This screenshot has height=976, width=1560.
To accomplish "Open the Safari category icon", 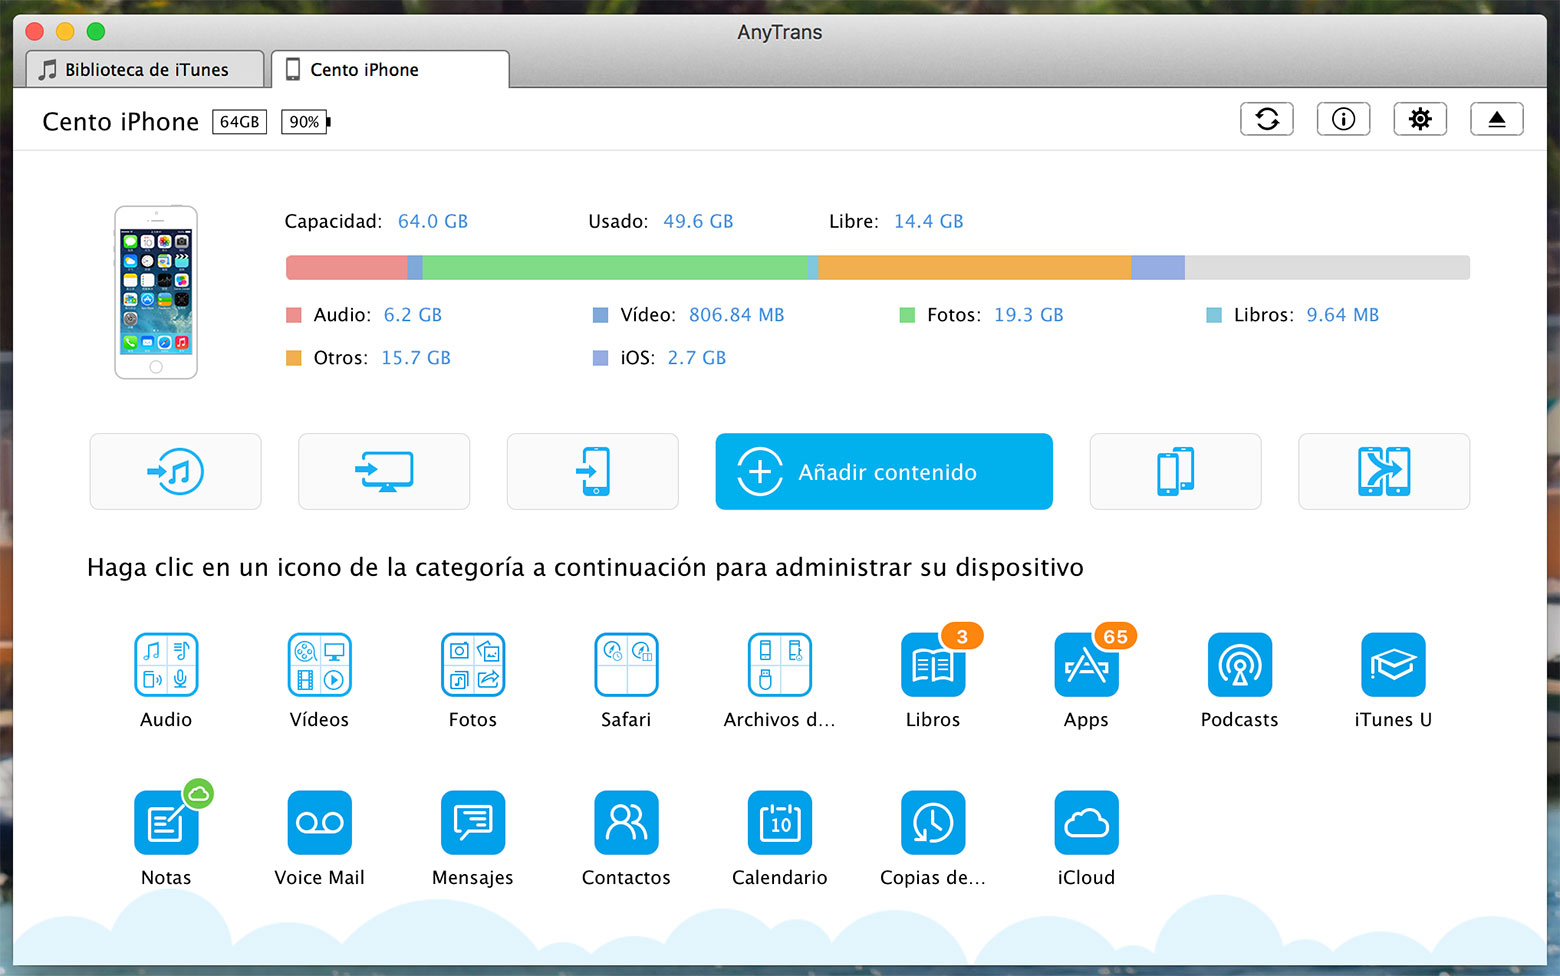I will click(626, 665).
